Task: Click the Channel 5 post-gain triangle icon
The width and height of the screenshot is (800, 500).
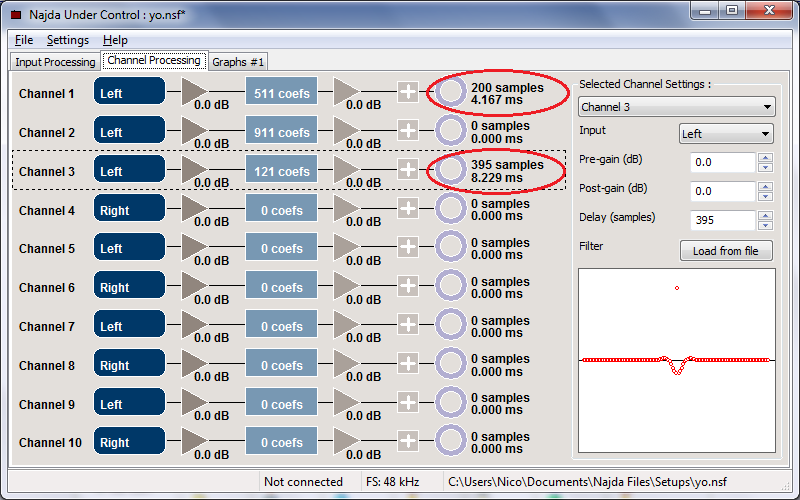Action: 346,247
